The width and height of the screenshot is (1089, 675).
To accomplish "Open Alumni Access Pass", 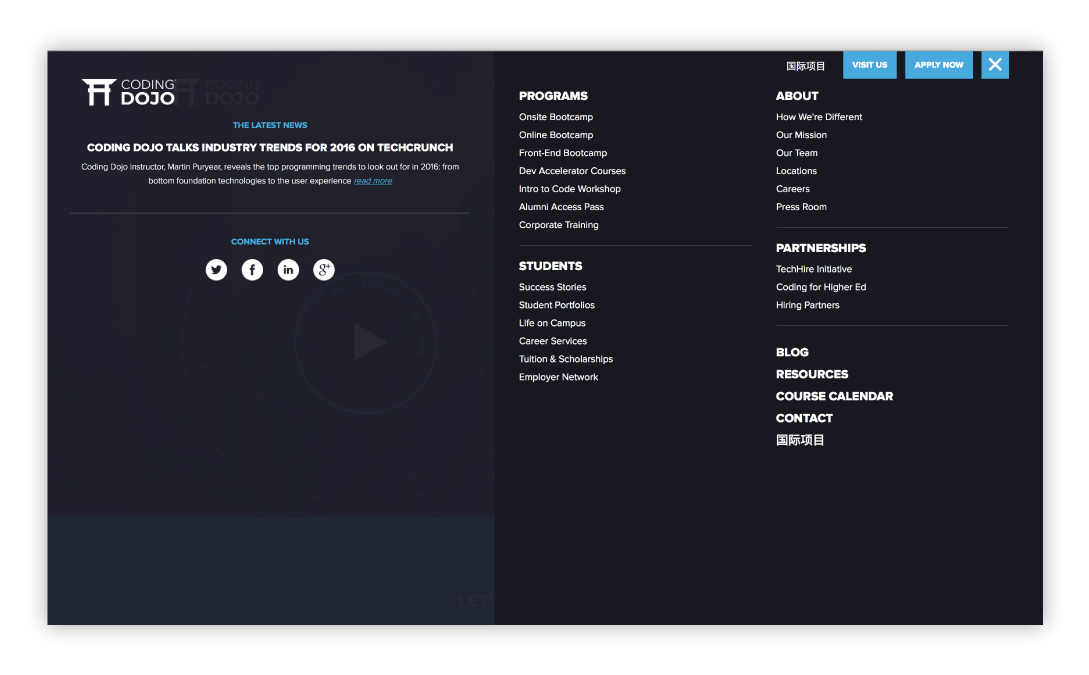I will tap(561, 207).
